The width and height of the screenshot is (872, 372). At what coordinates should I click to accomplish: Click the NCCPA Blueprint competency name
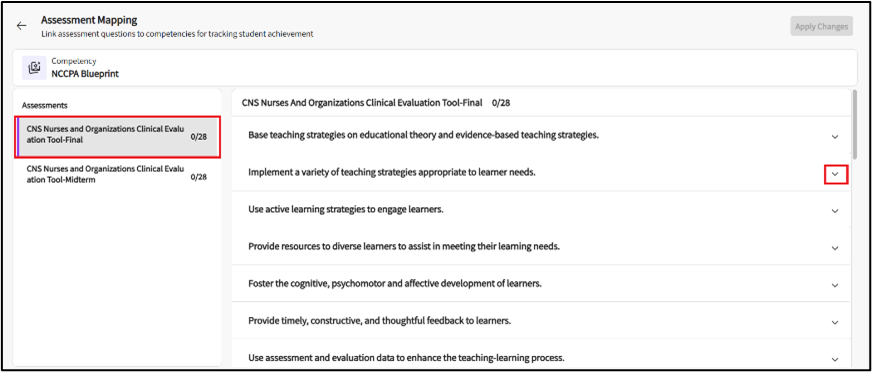[85, 73]
